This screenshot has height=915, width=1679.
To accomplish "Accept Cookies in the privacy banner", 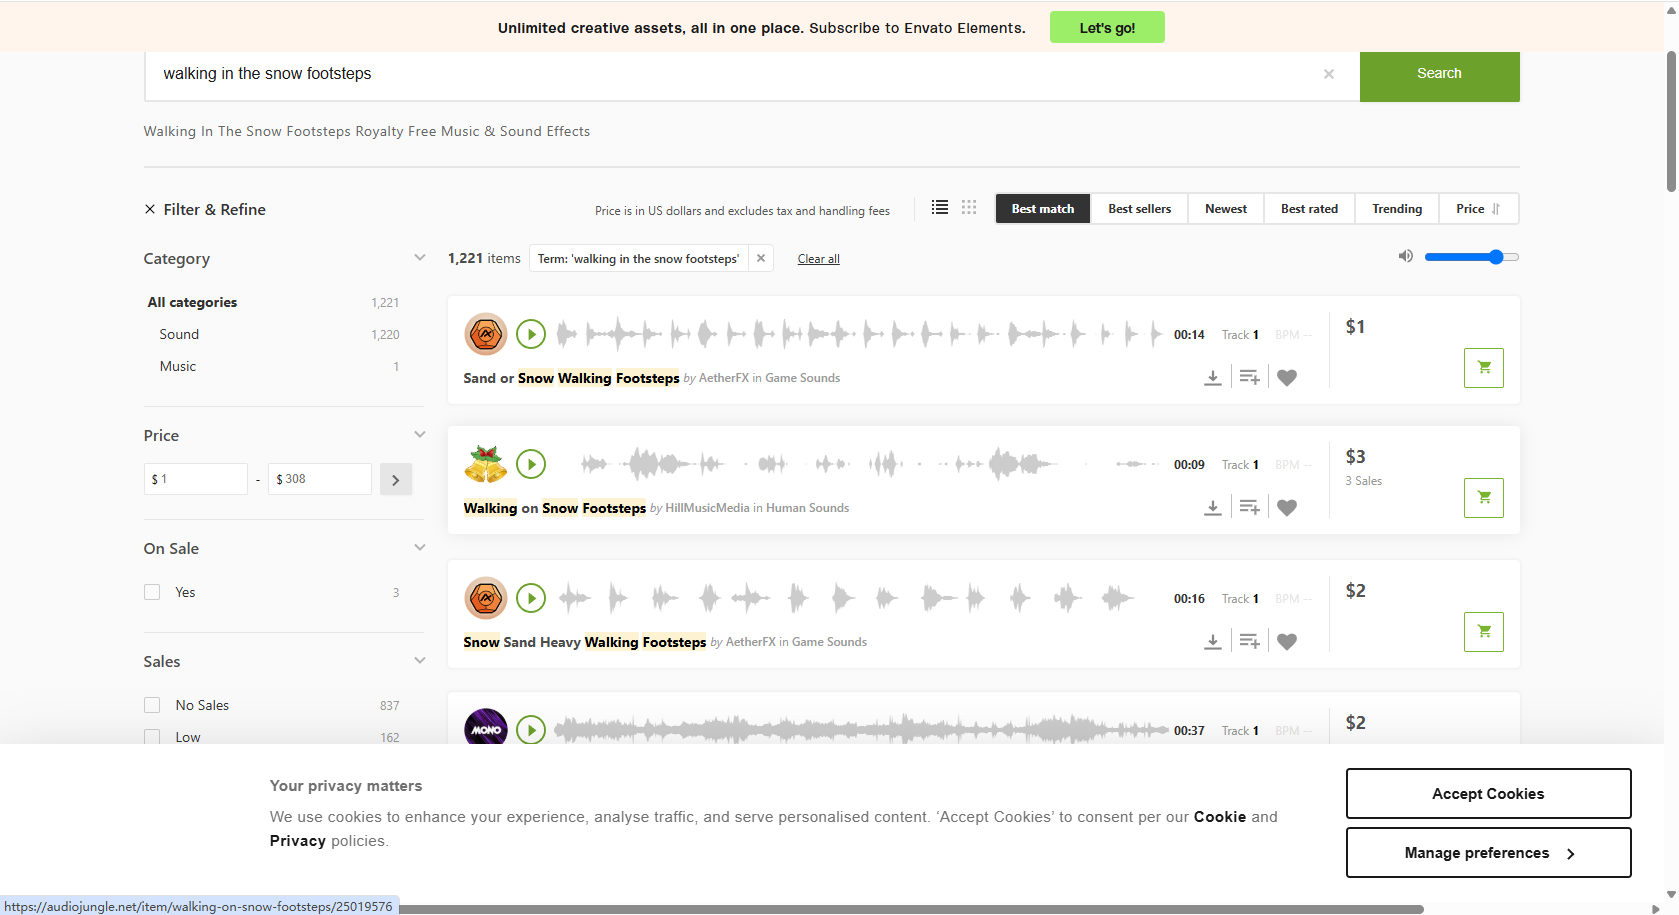I will [1488, 793].
